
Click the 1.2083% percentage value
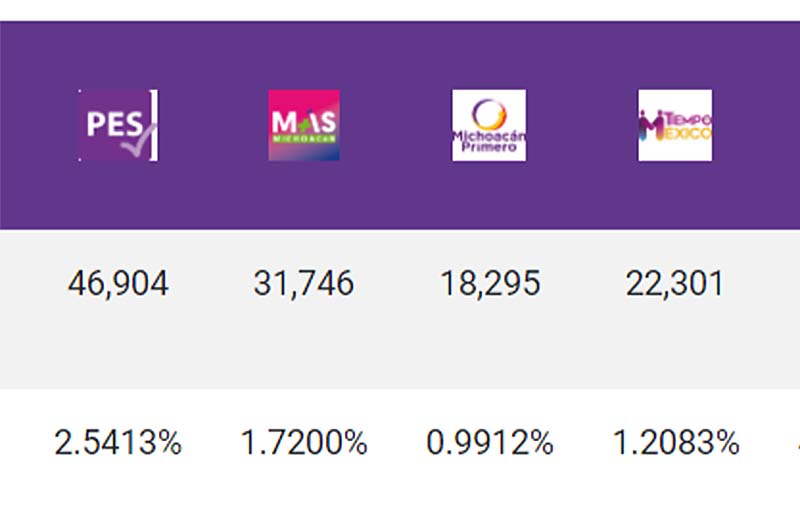pos(675,443)
